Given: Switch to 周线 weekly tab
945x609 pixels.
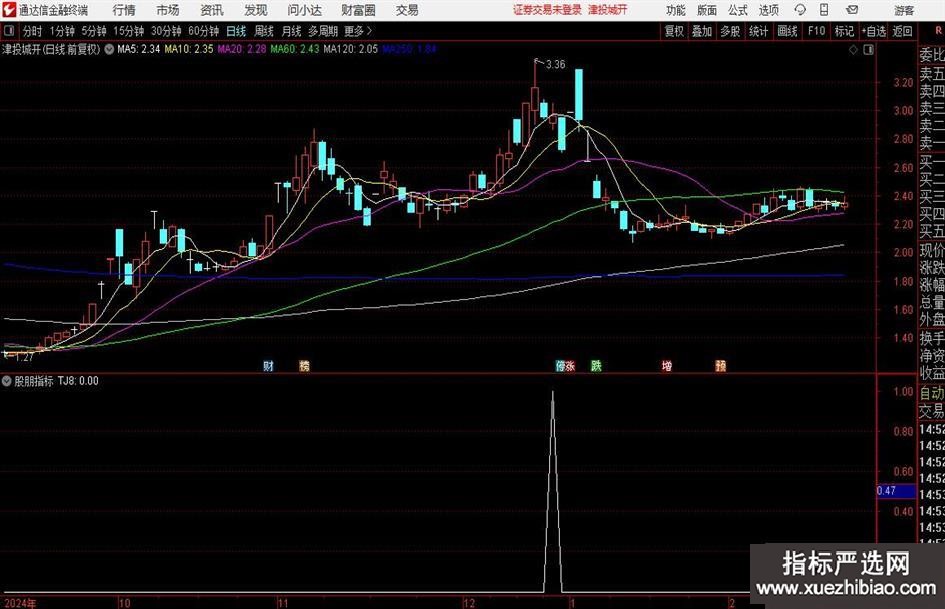Looking at the screenshot, I should 264,31.
